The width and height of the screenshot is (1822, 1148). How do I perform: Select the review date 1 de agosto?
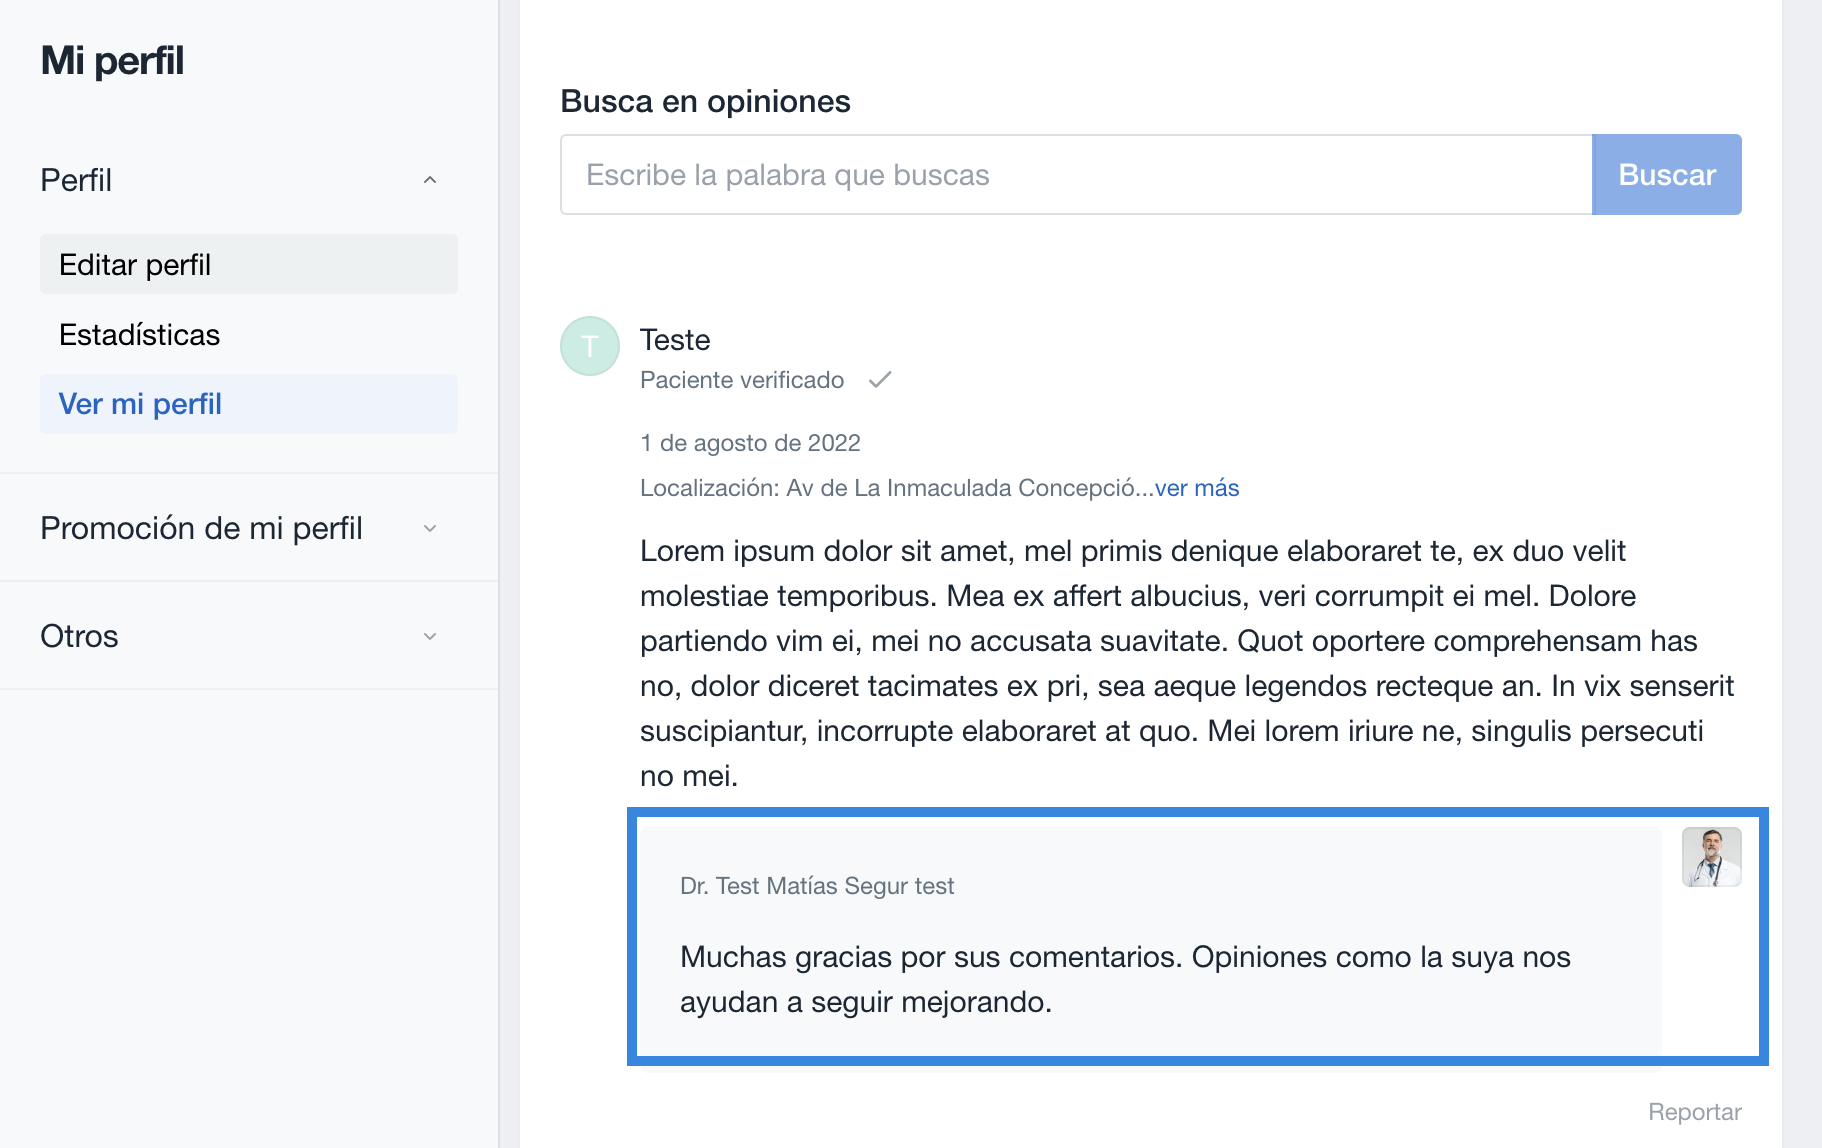pos(750,442)
